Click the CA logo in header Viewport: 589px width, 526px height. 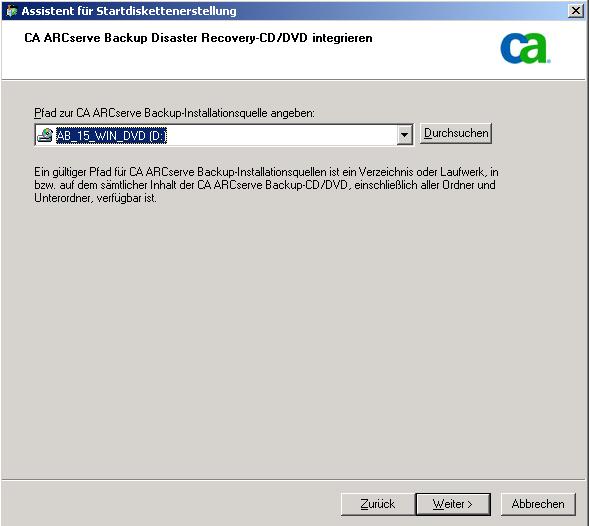[525, 48]
